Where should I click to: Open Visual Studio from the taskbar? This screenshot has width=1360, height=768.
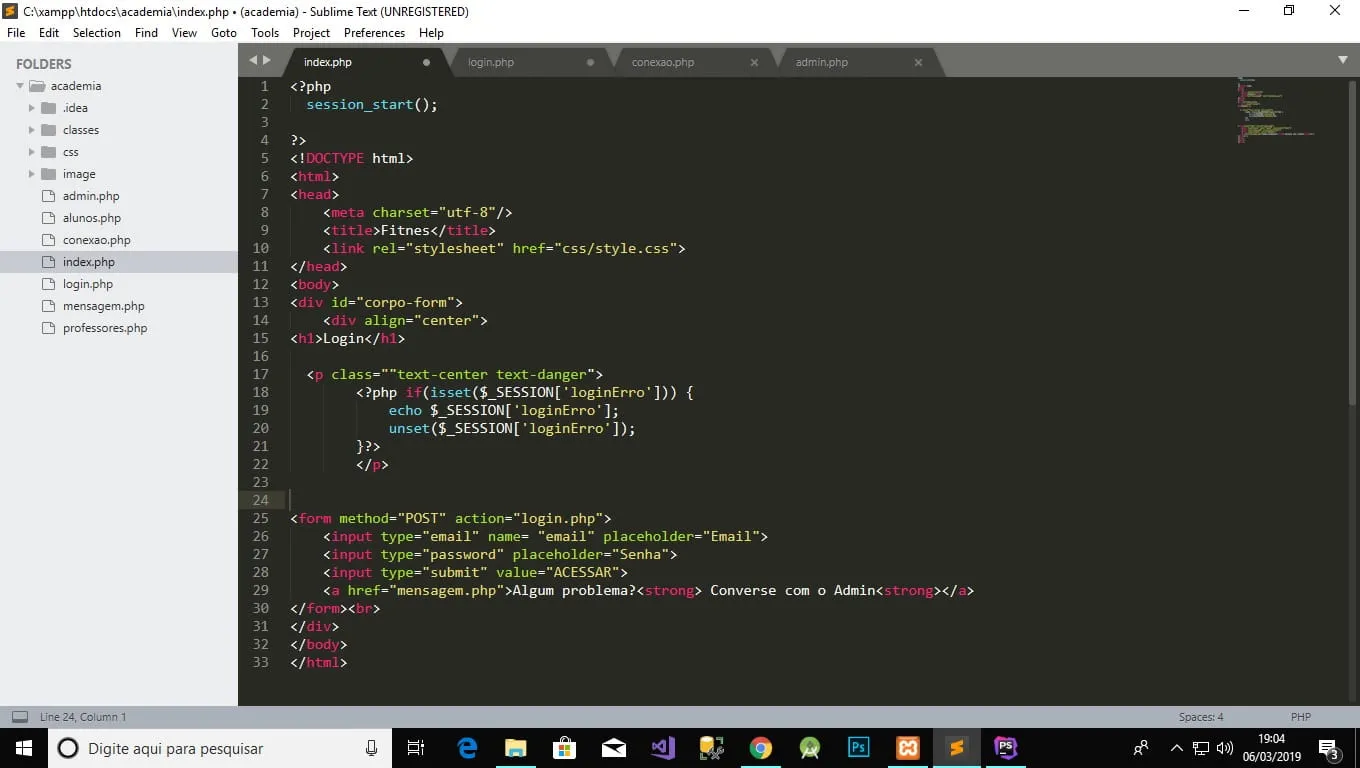point(662,748)
